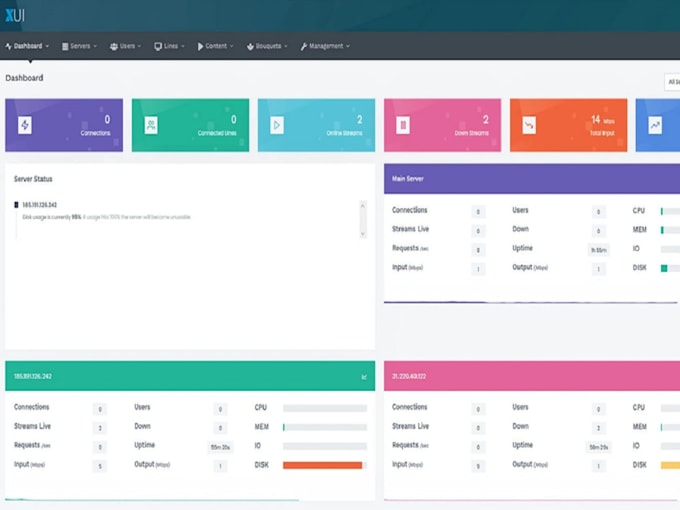This screenshot has width=680, height=510.
Task: Expand the Dashboard dropdown arrow
Action: [47, 46]
